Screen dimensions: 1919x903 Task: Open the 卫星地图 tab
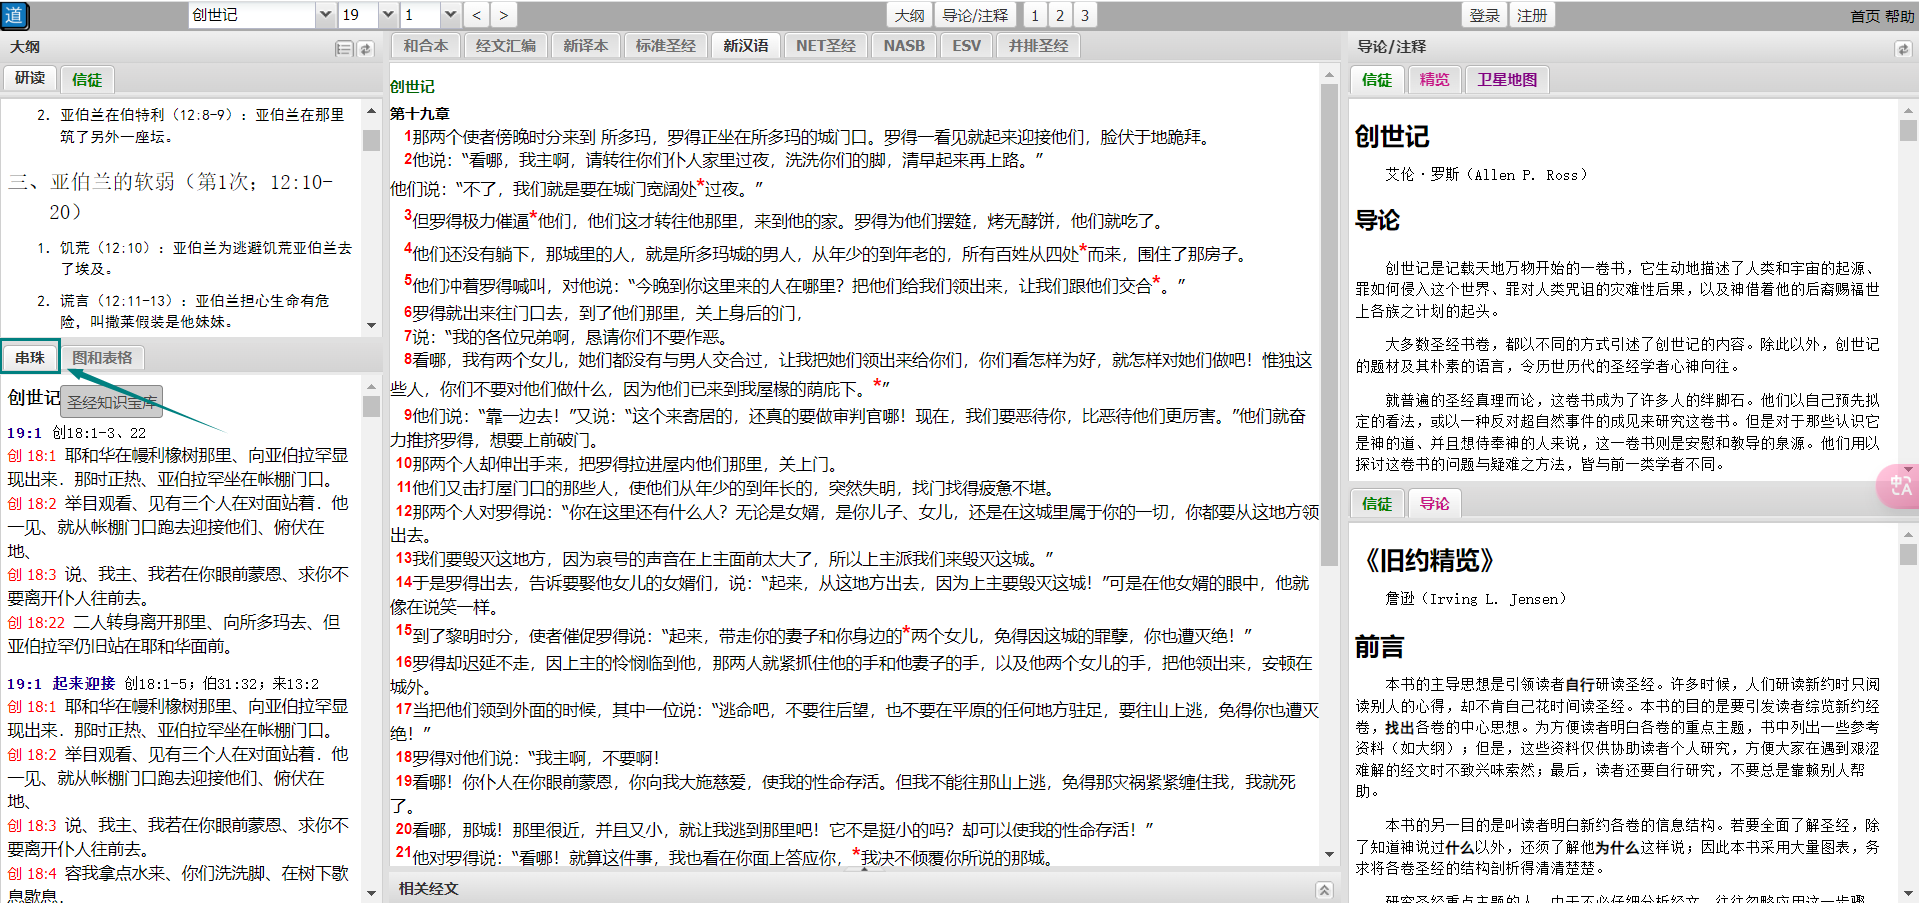click(x=1506, y=80)
